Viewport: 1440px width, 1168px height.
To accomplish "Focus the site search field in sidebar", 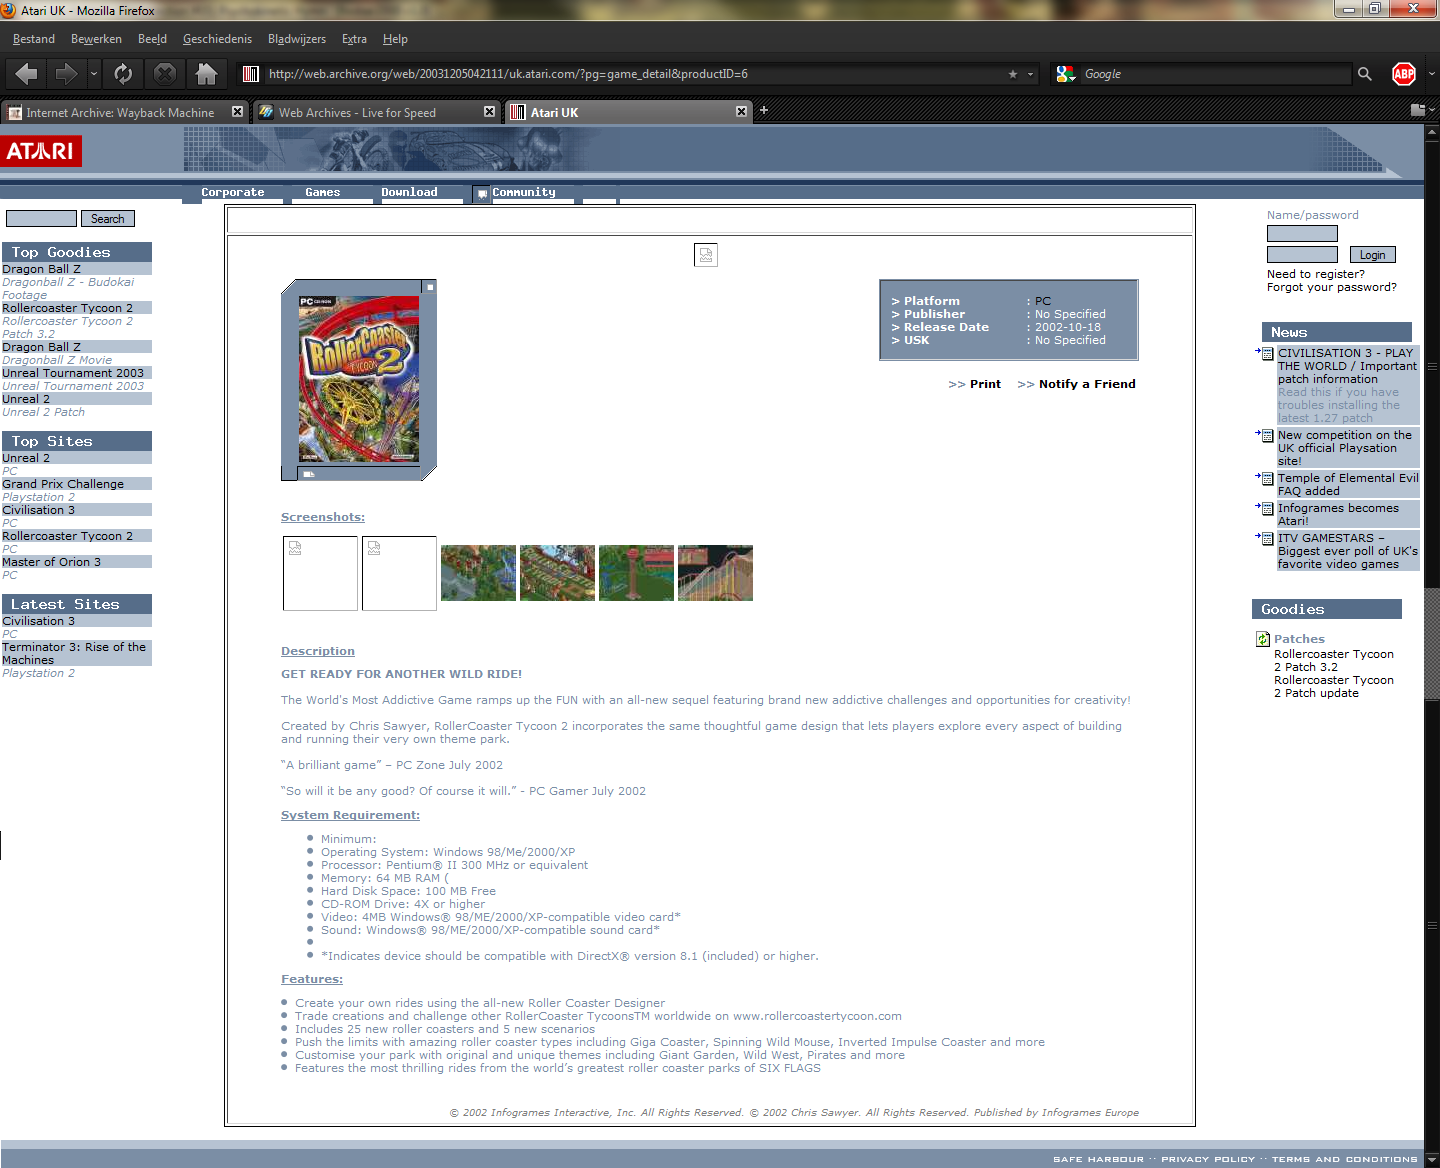I will (41, 219).
